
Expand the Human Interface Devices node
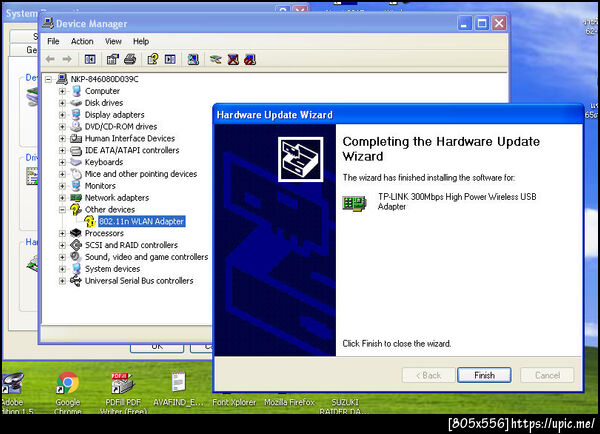coord(62,139)
